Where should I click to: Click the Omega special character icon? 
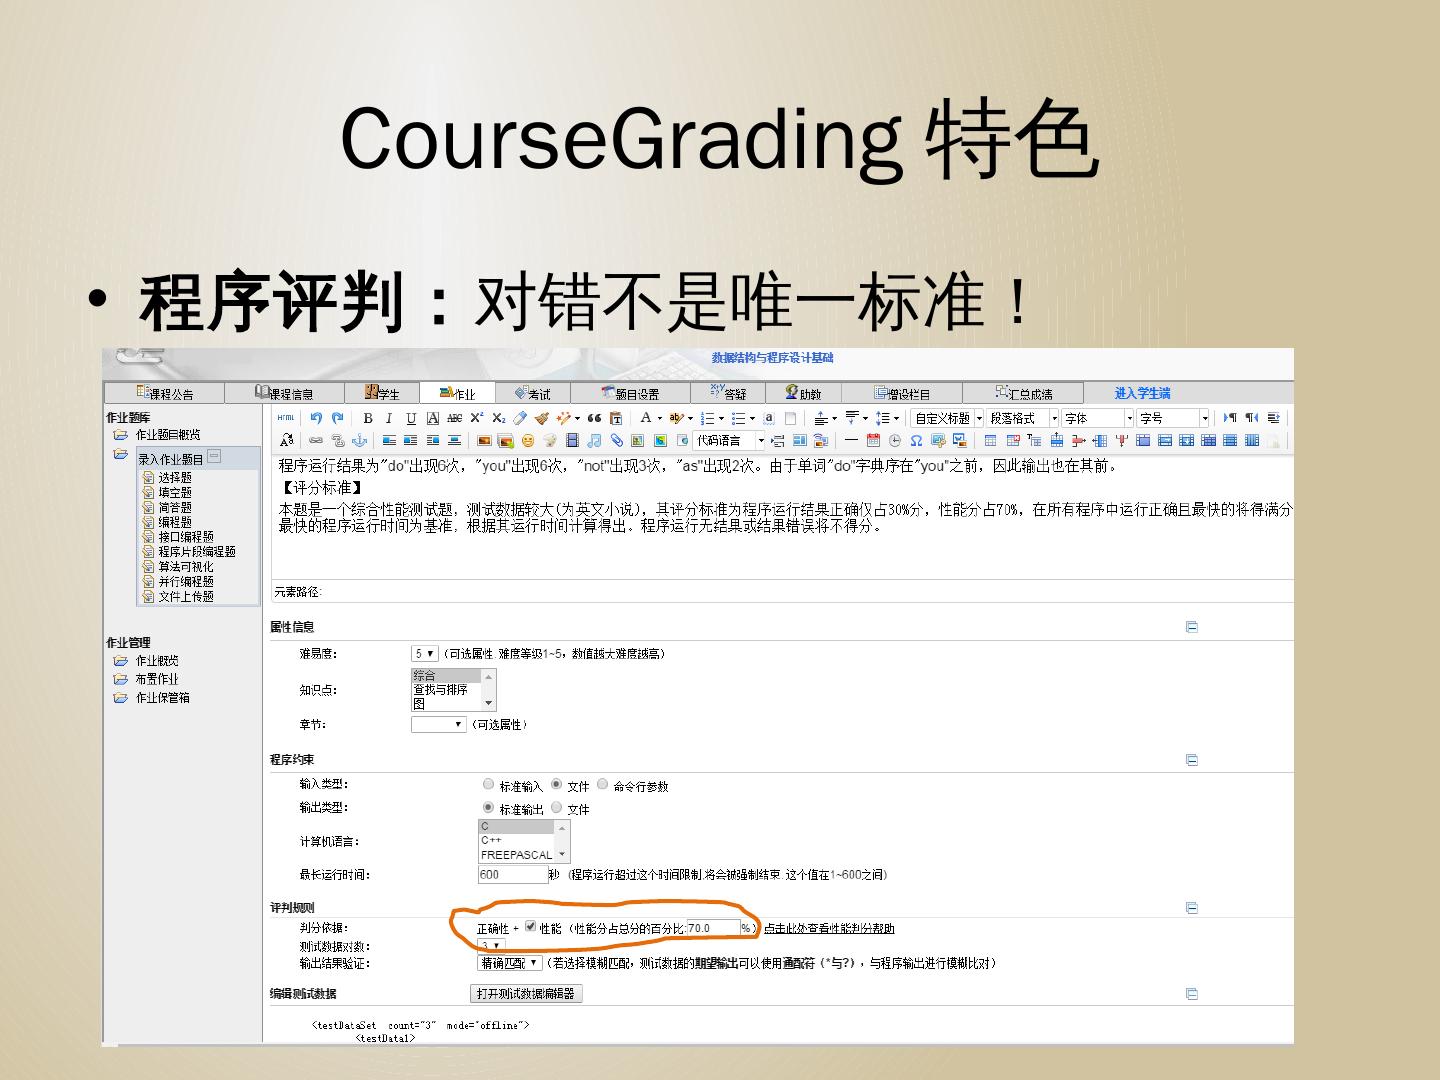pyautogui.click(x=916, y=440)
